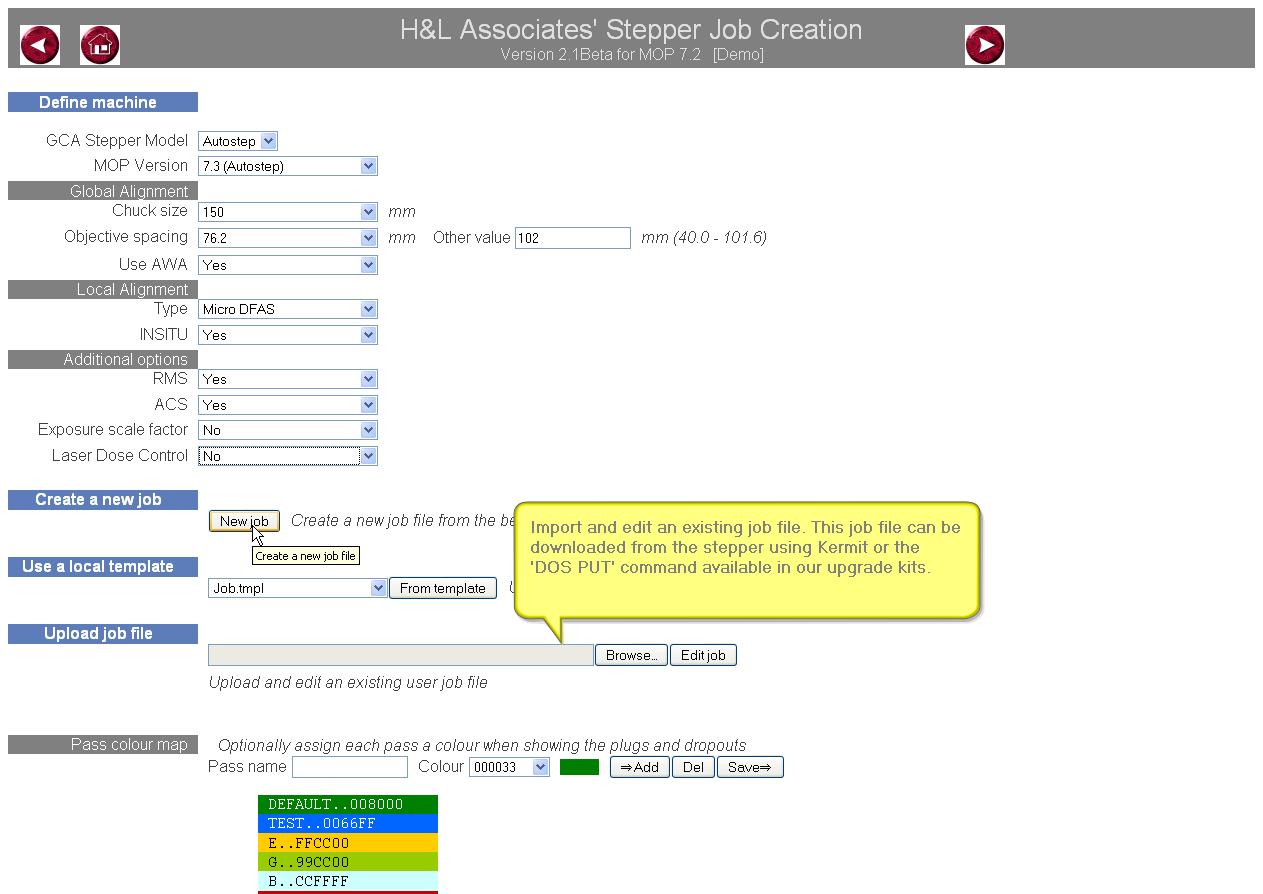Select the G..99CC00 colour entry

pyautogui.click(x=348, y=861)
